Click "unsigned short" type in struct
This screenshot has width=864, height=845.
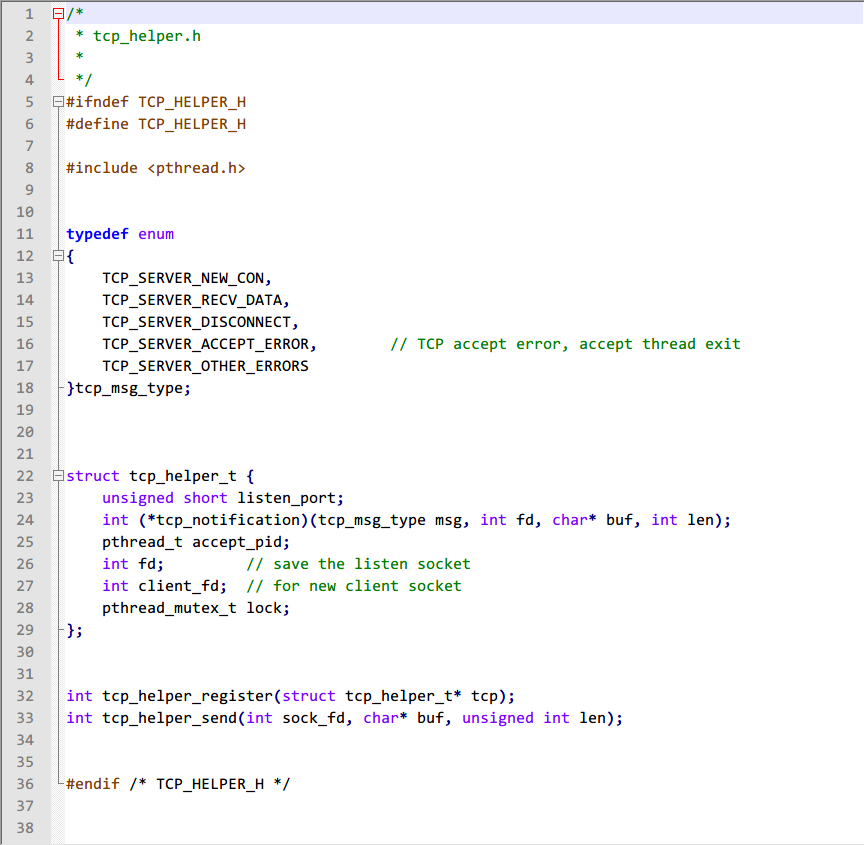tap(165, 499)
